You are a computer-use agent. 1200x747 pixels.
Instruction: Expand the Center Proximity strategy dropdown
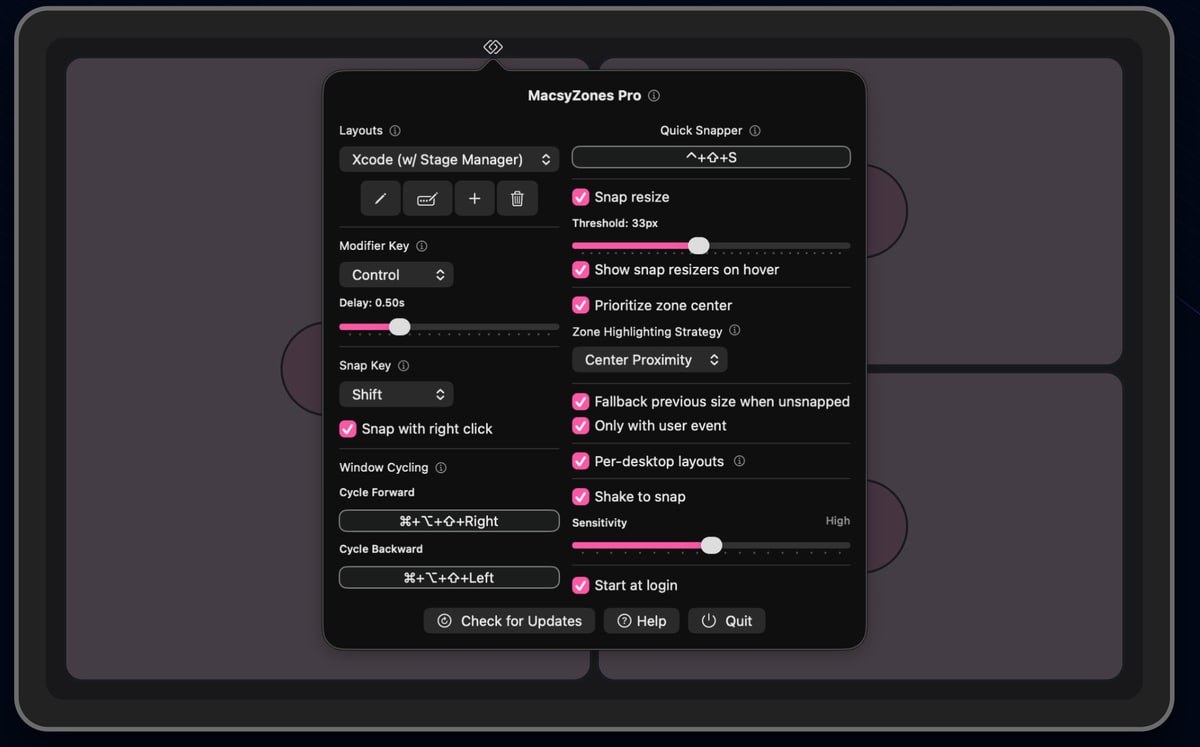coord(649,360)
